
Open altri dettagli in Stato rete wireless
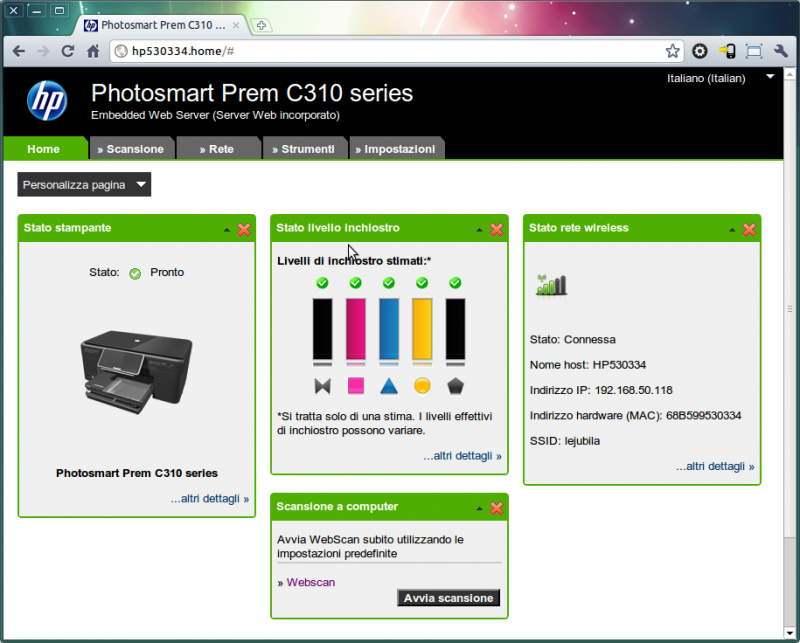point(715,466)
